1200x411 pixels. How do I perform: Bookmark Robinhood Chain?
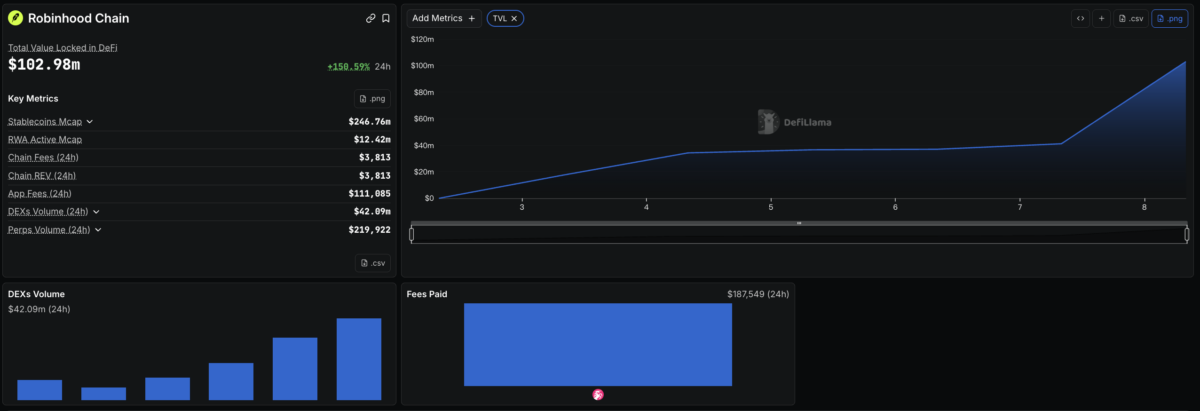pos(386,18)
